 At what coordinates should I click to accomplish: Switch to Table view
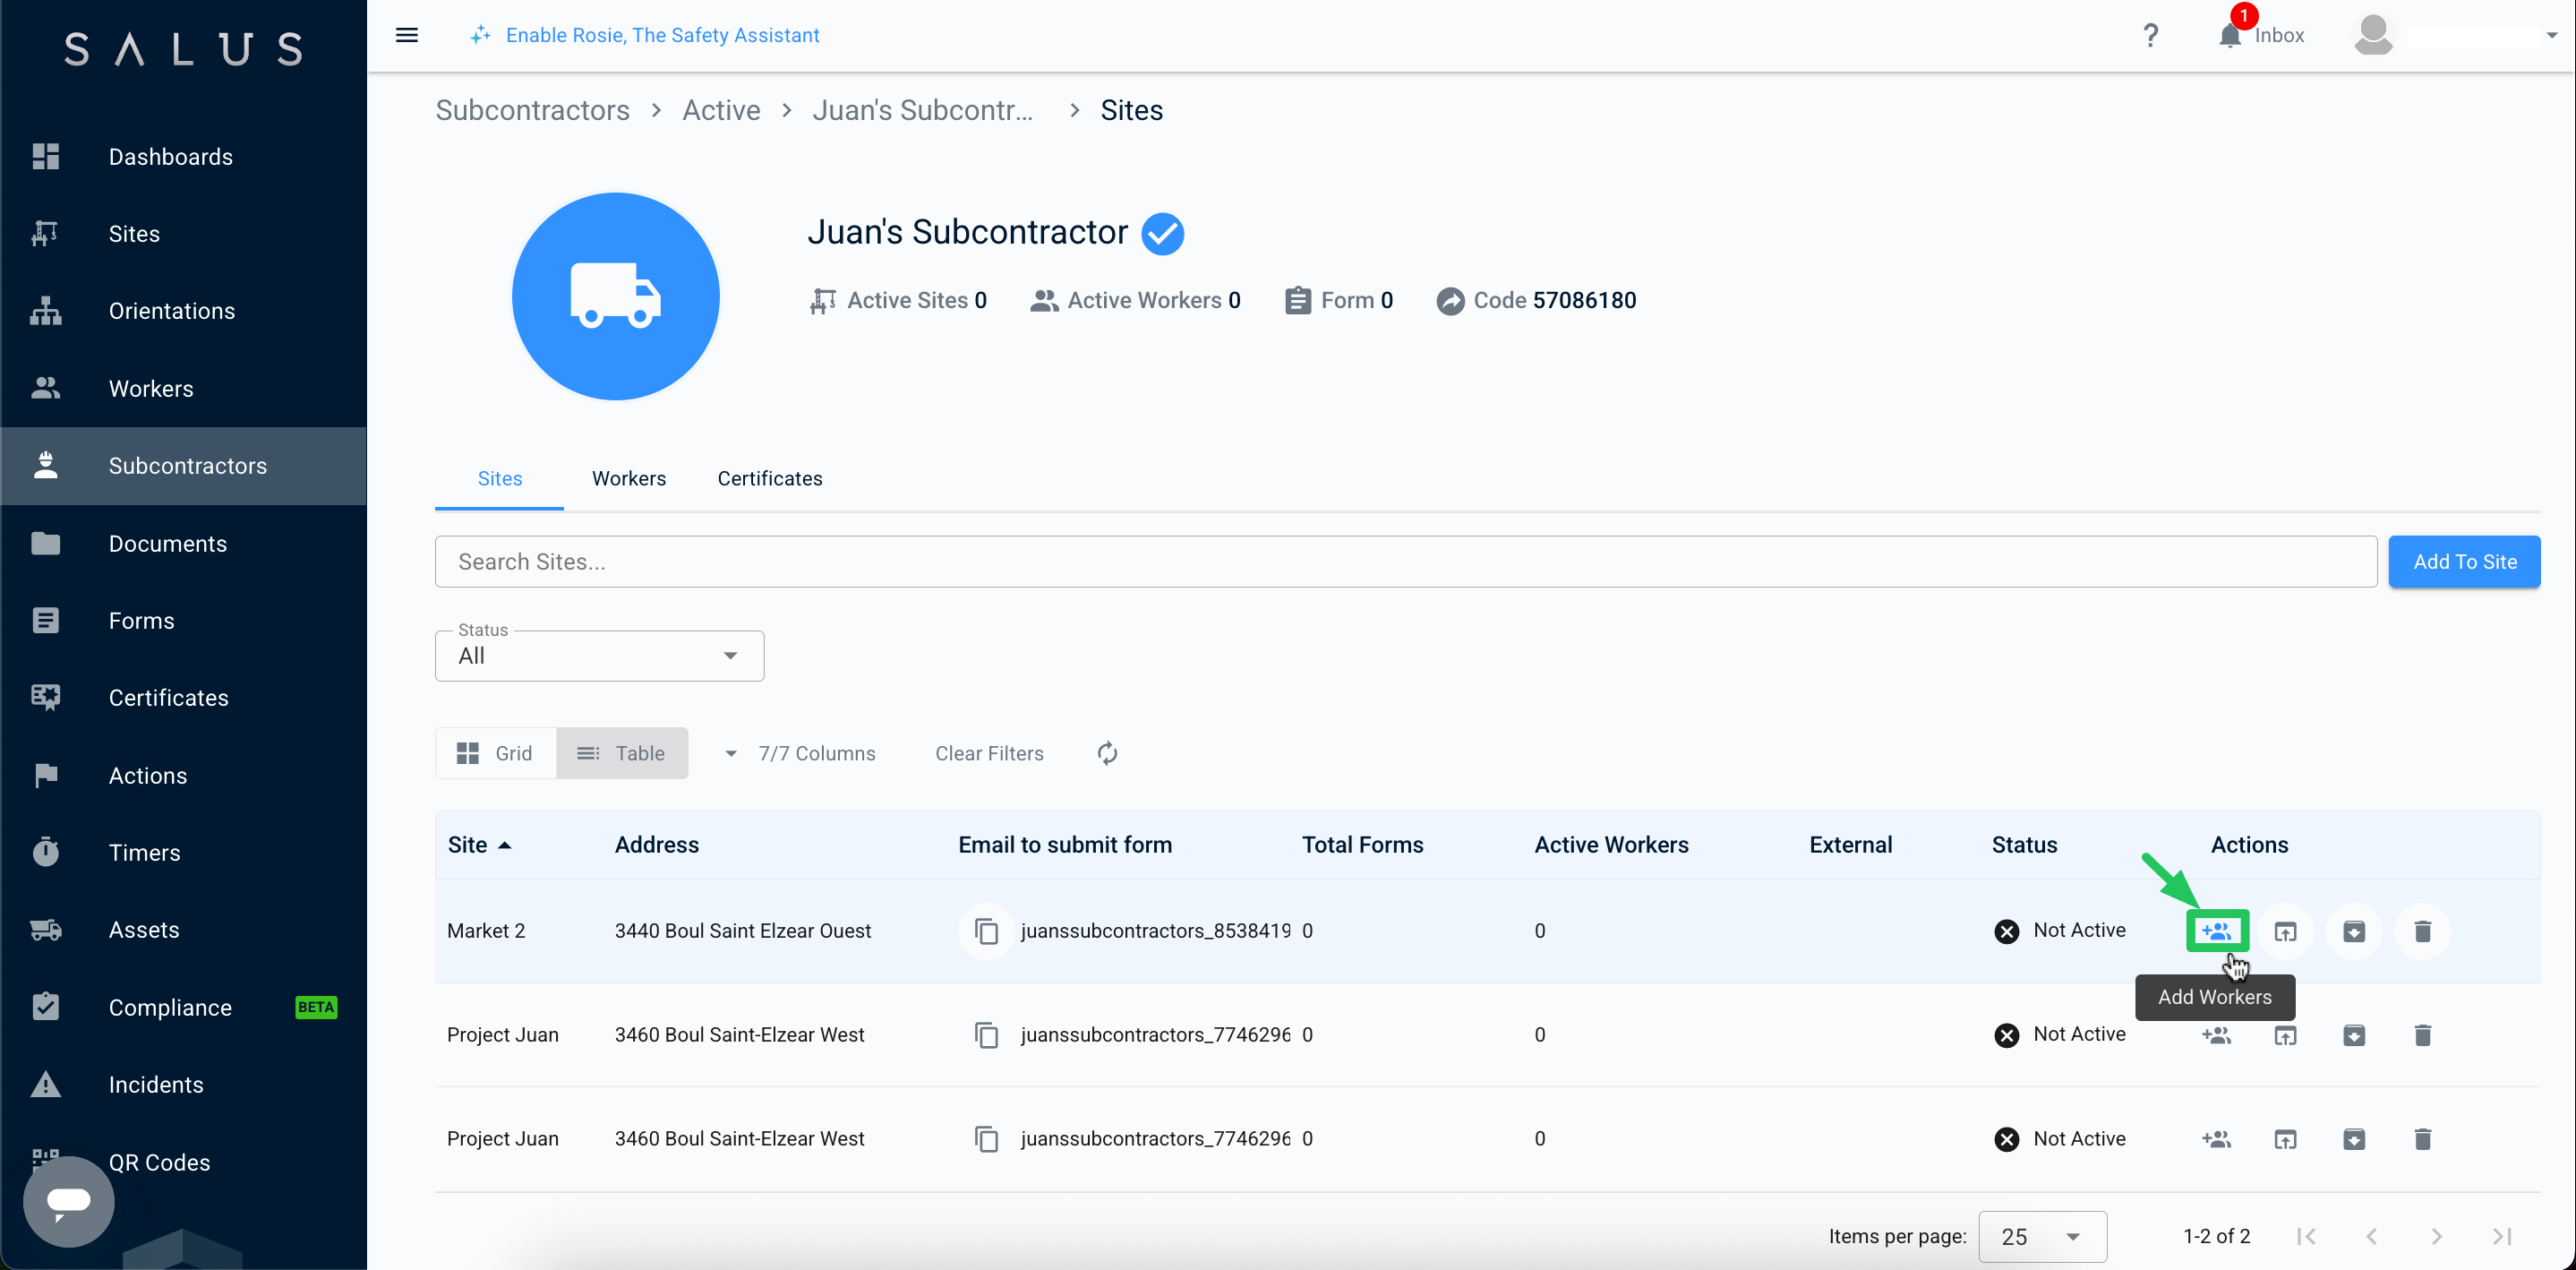point(622,754)
